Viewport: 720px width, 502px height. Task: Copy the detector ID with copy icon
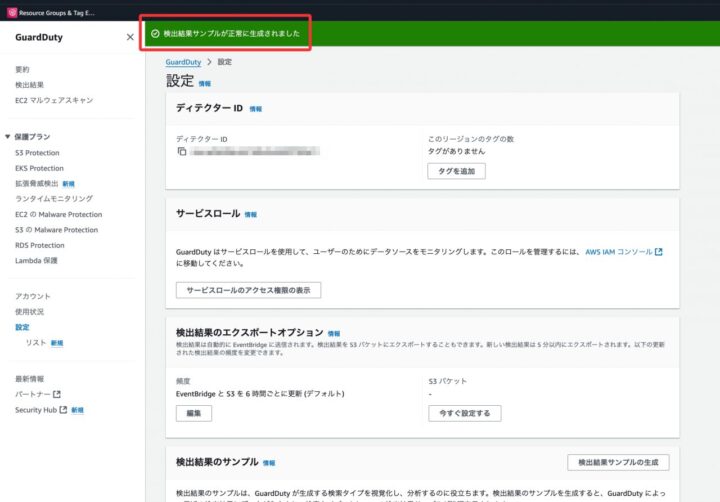click(181, 151)
